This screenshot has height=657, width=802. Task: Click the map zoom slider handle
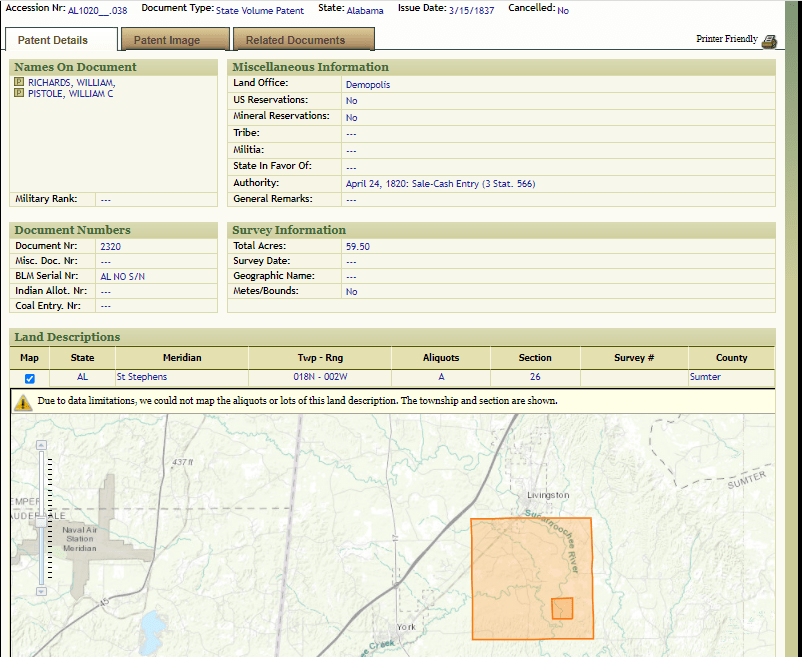[41, 520]
